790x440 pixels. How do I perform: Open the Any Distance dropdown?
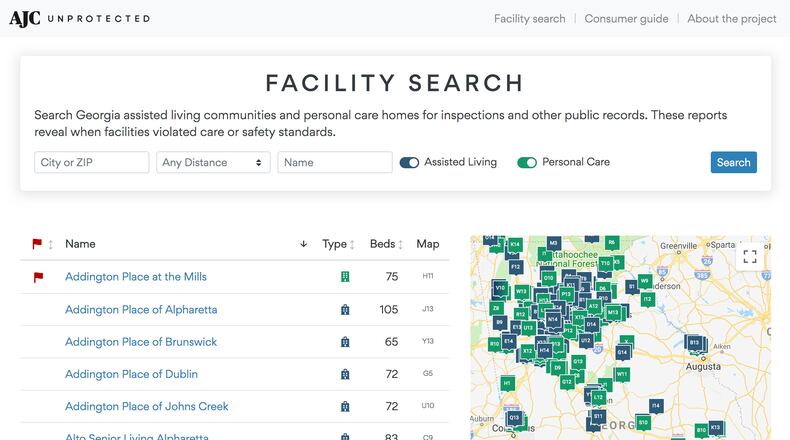click(213, 162)
